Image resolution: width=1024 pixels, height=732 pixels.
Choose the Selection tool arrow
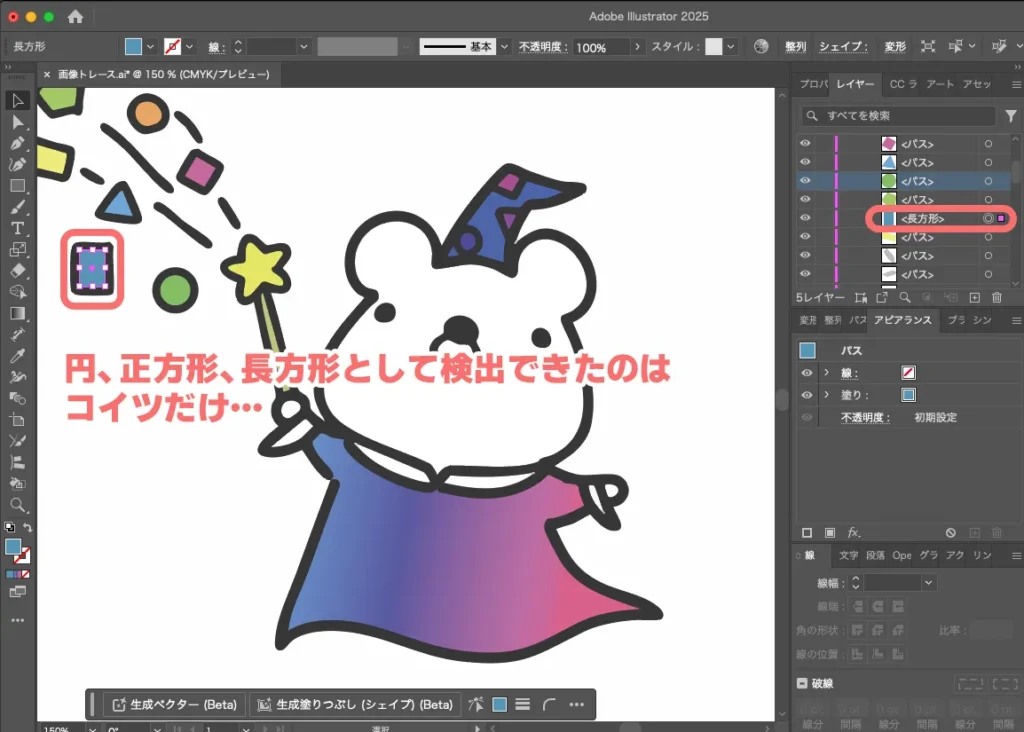17,100
